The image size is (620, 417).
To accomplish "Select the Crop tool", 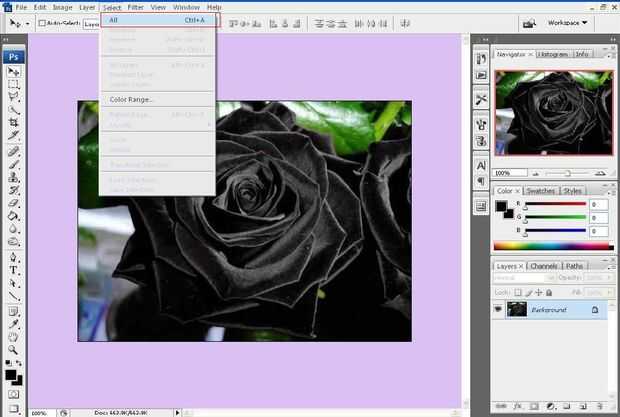I will coord(13,122).
